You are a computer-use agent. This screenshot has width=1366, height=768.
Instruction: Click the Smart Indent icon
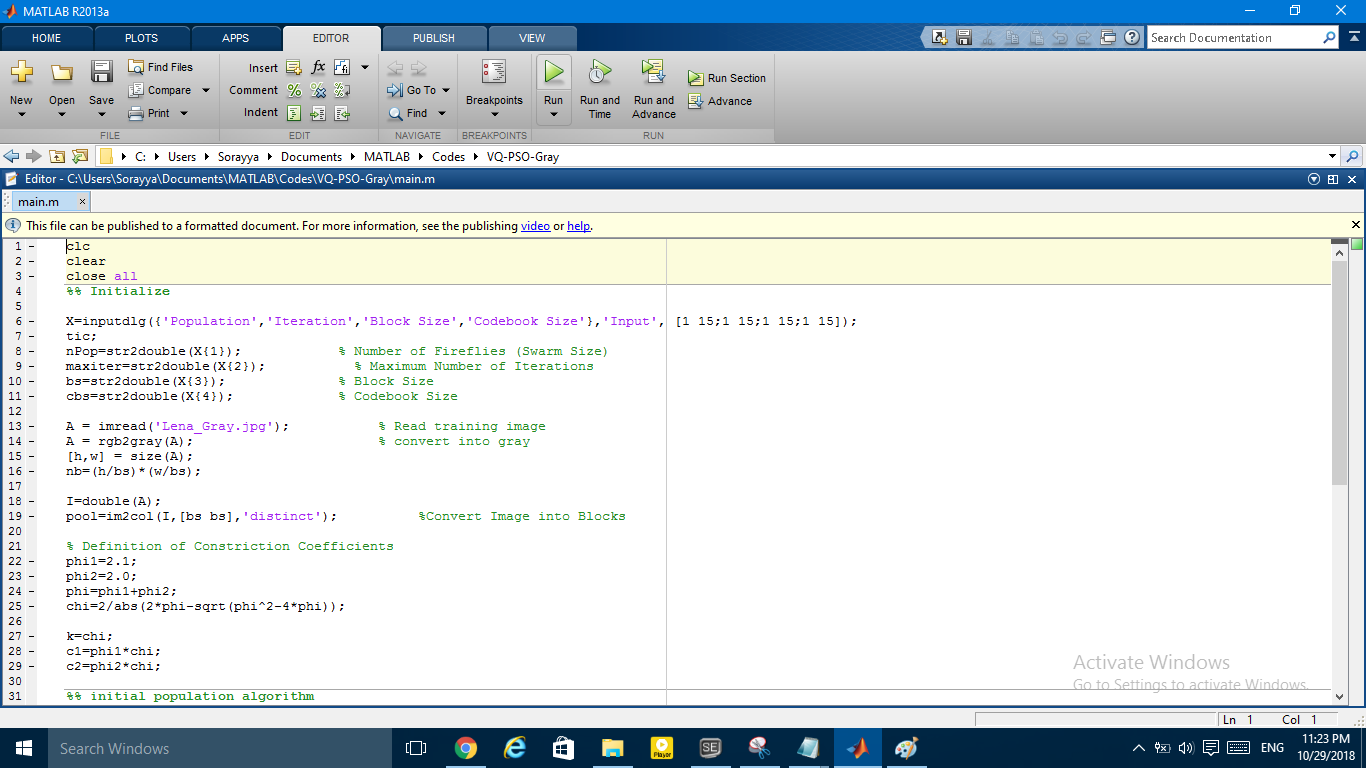(x=294, y=113)
